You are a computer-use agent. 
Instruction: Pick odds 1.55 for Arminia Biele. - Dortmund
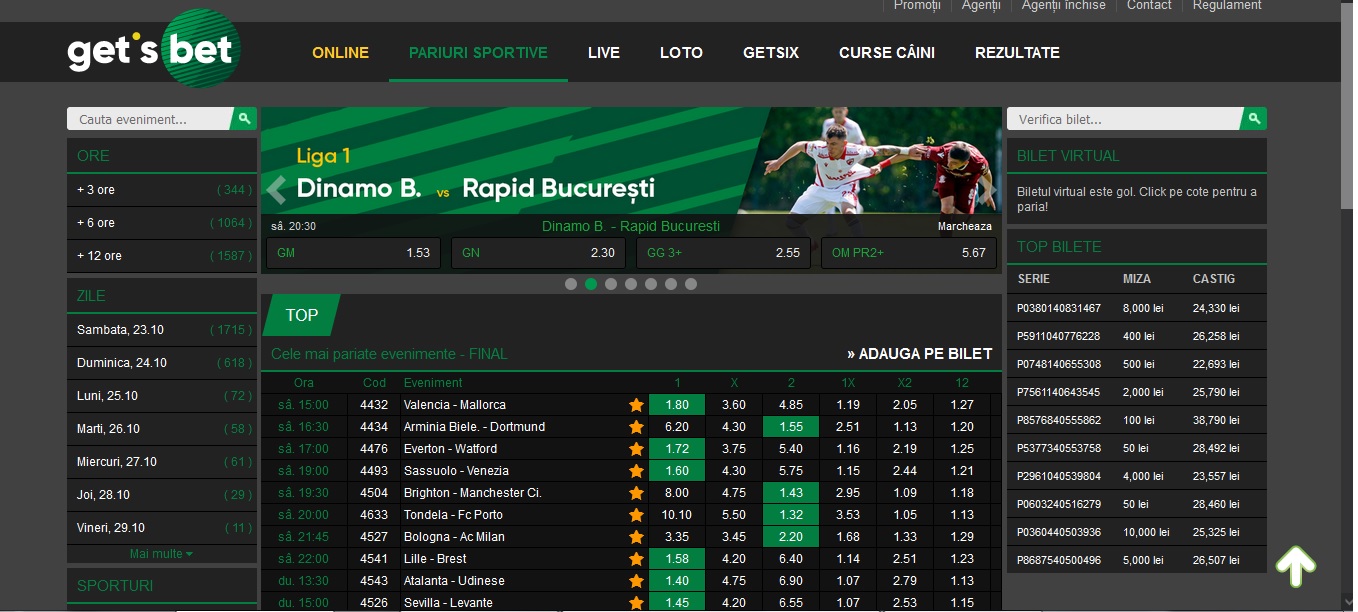pyautogui.click(x=791, y=427)
